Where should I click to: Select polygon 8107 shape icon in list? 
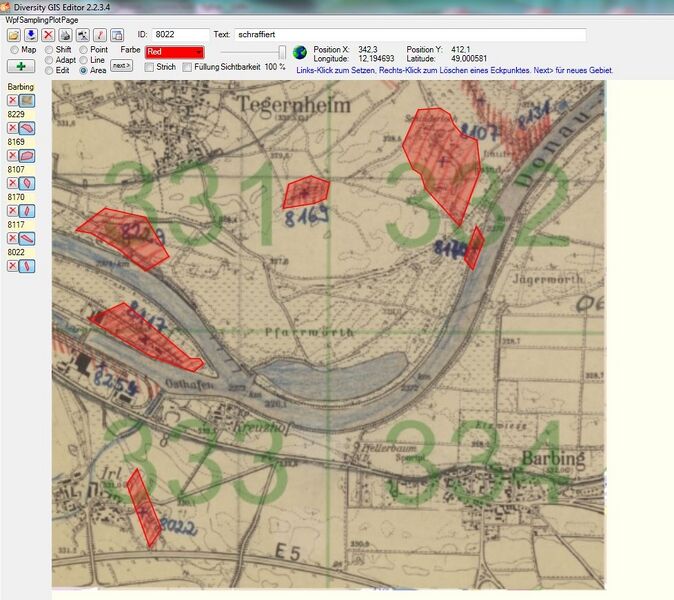click(27, 183)
